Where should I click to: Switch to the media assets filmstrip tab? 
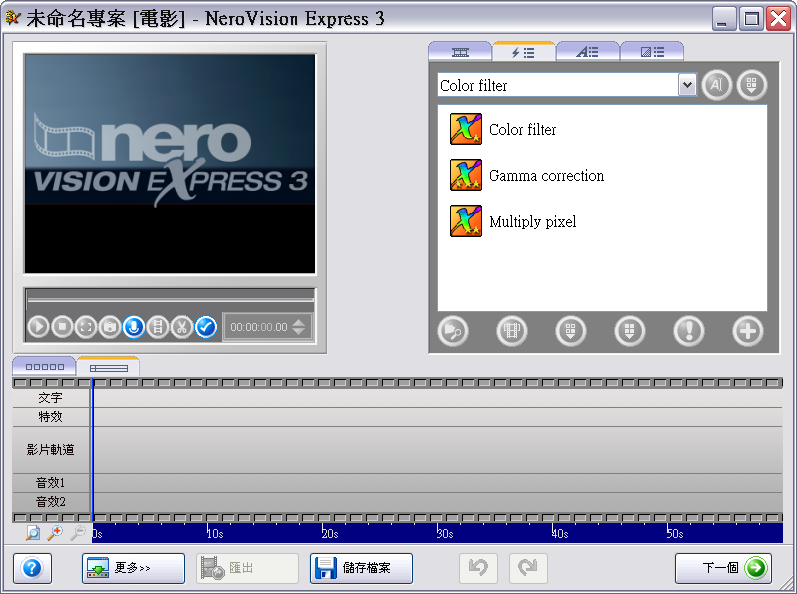point(460,52)
